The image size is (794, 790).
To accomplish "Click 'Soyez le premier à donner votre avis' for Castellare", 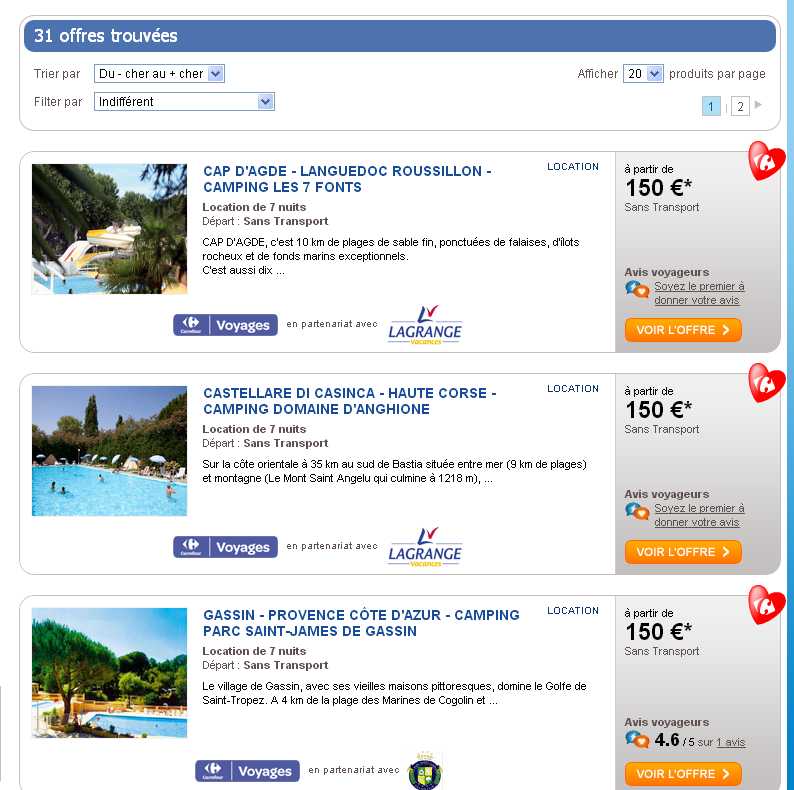I will (699, 515).
